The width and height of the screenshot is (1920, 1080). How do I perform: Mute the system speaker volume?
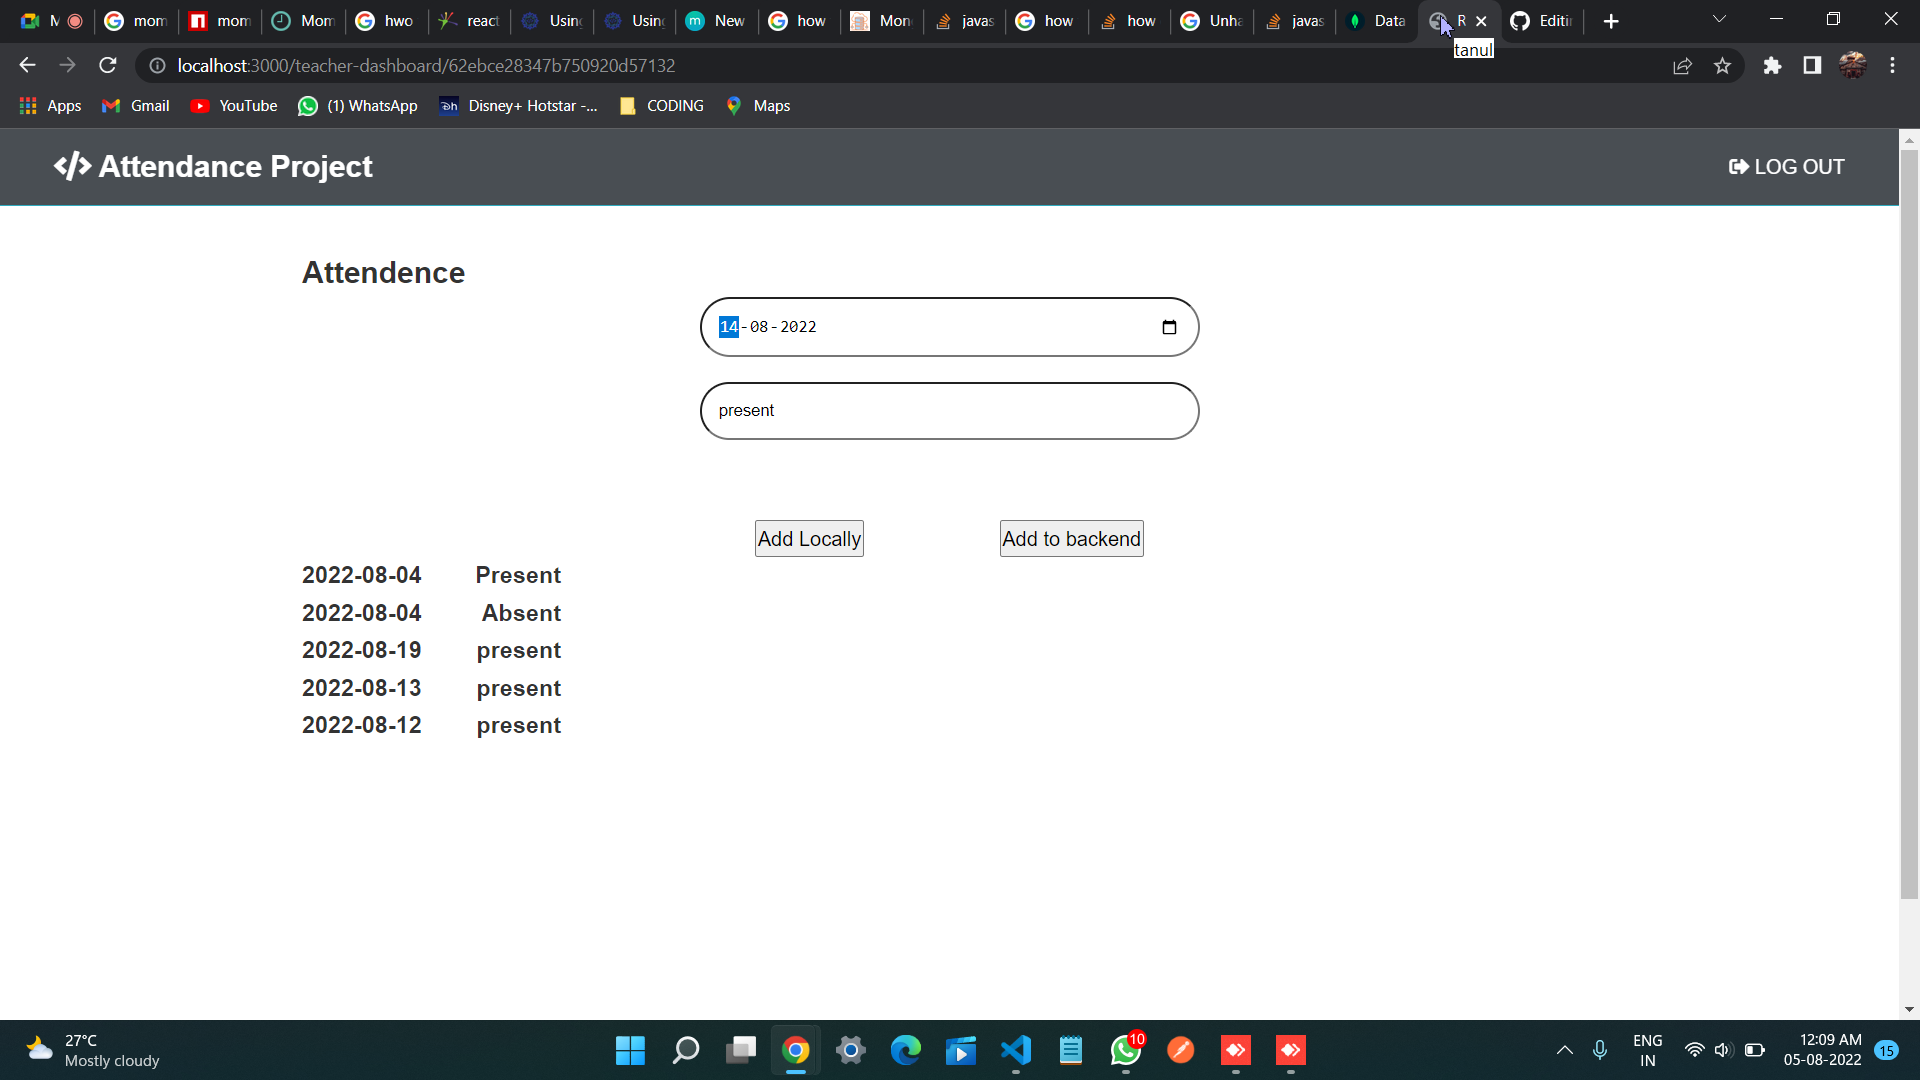coord(1724,1050)
